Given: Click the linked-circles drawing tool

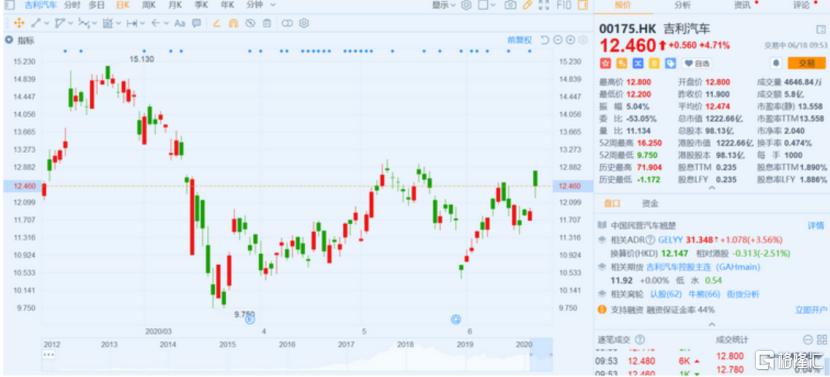Looking at the screenshot, I should [x=287, y=23].
